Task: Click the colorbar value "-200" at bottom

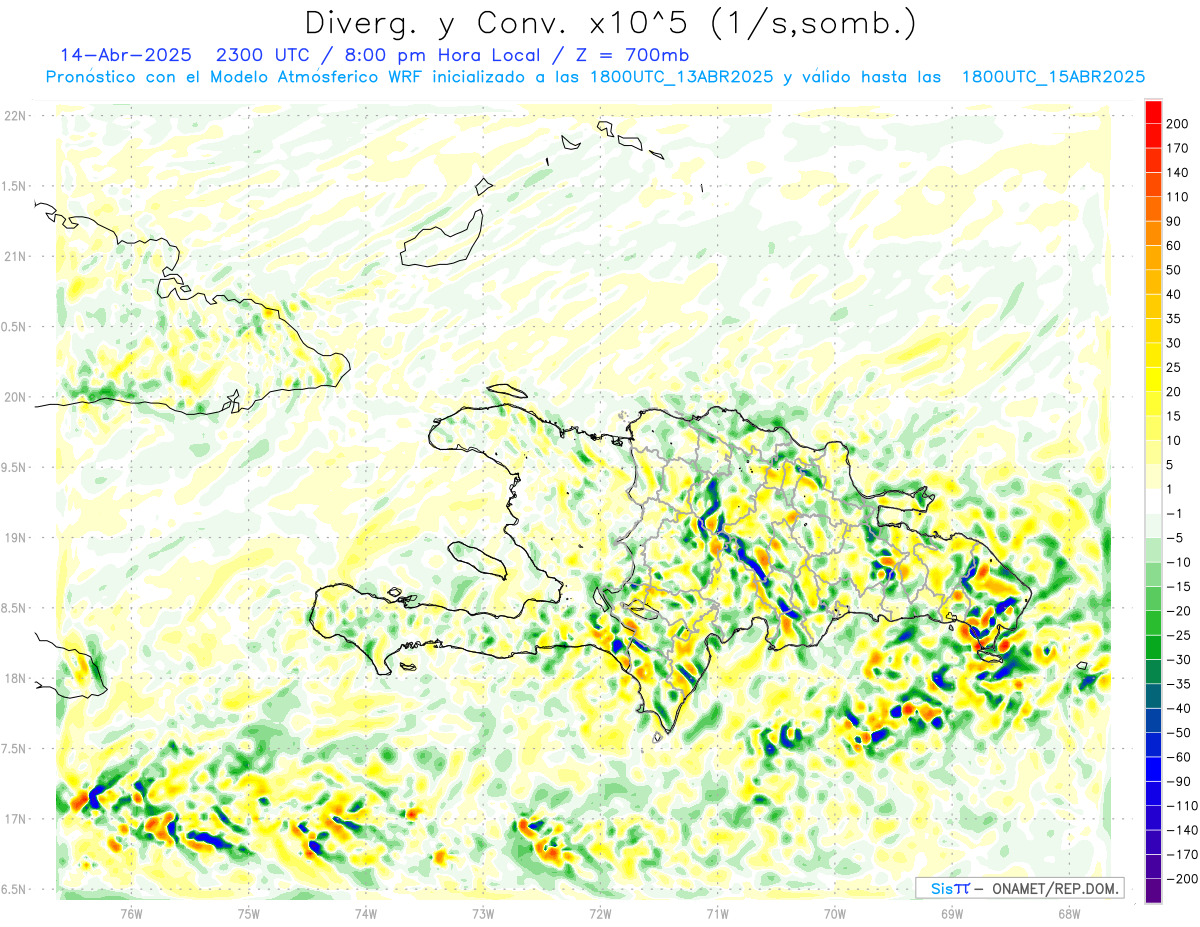Action: (1182, 879)
